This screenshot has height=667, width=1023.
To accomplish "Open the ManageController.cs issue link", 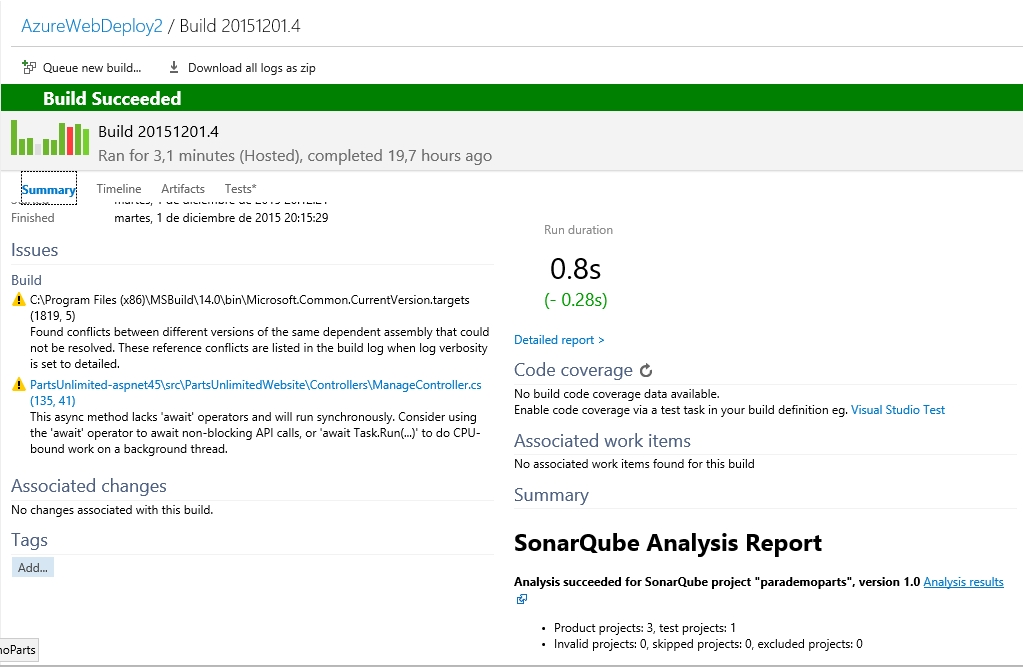I will [256, 392].
